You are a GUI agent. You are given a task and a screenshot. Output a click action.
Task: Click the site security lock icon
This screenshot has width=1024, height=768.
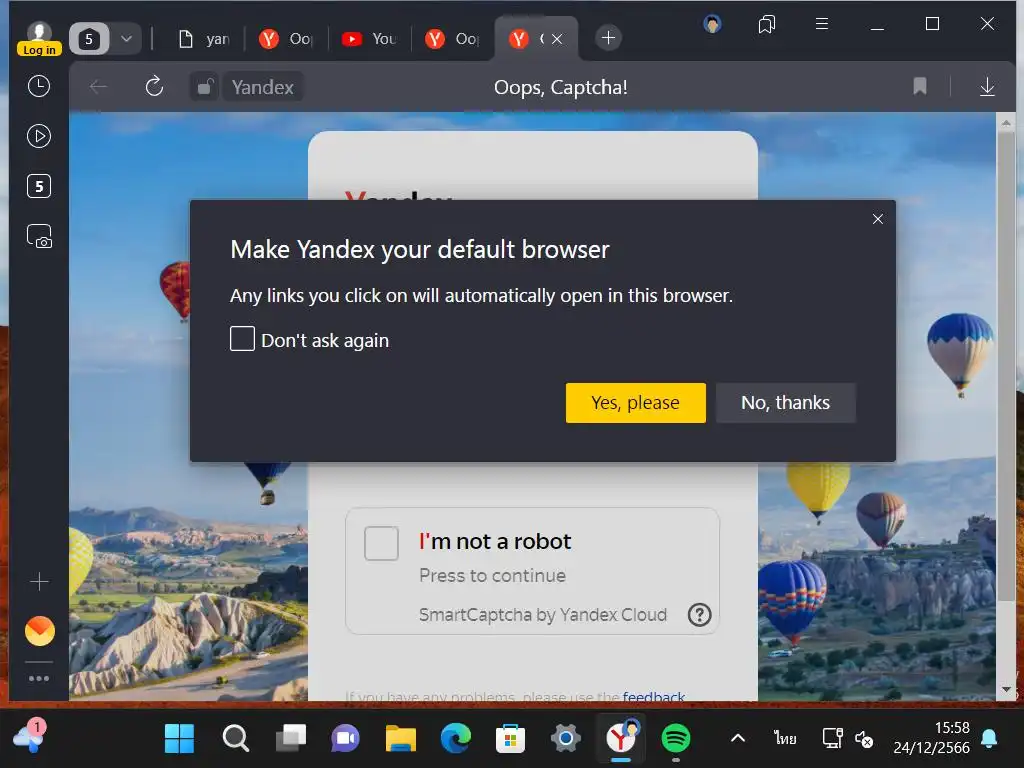204,86
